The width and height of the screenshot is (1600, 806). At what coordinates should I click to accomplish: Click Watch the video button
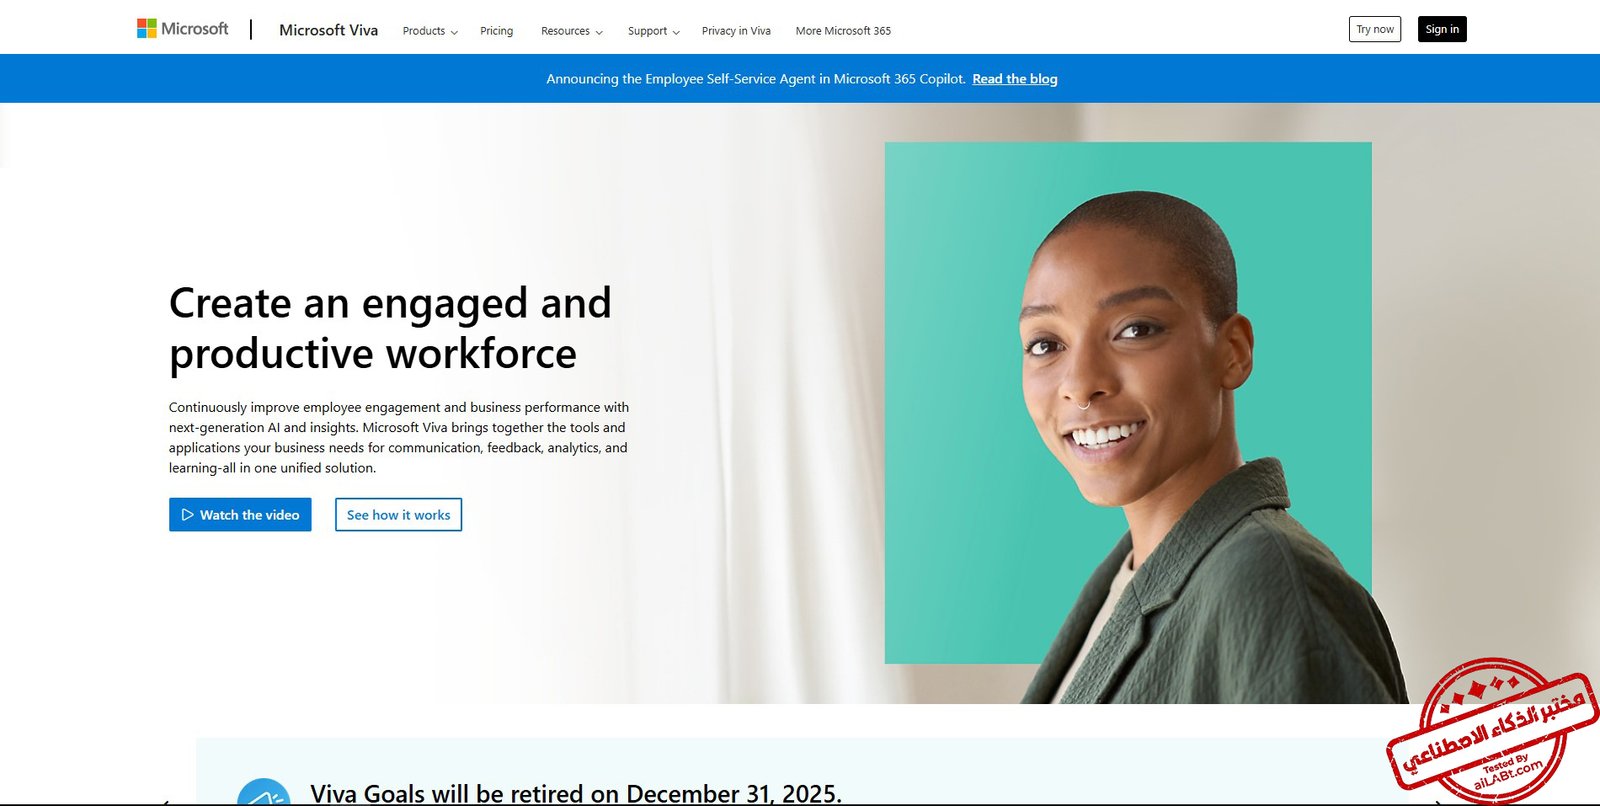tap(240, 515)
